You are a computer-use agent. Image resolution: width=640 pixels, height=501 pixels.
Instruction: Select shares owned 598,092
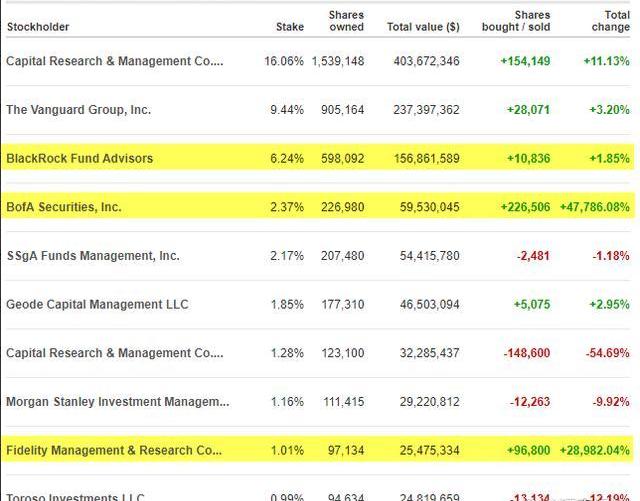tap(342, 158)
